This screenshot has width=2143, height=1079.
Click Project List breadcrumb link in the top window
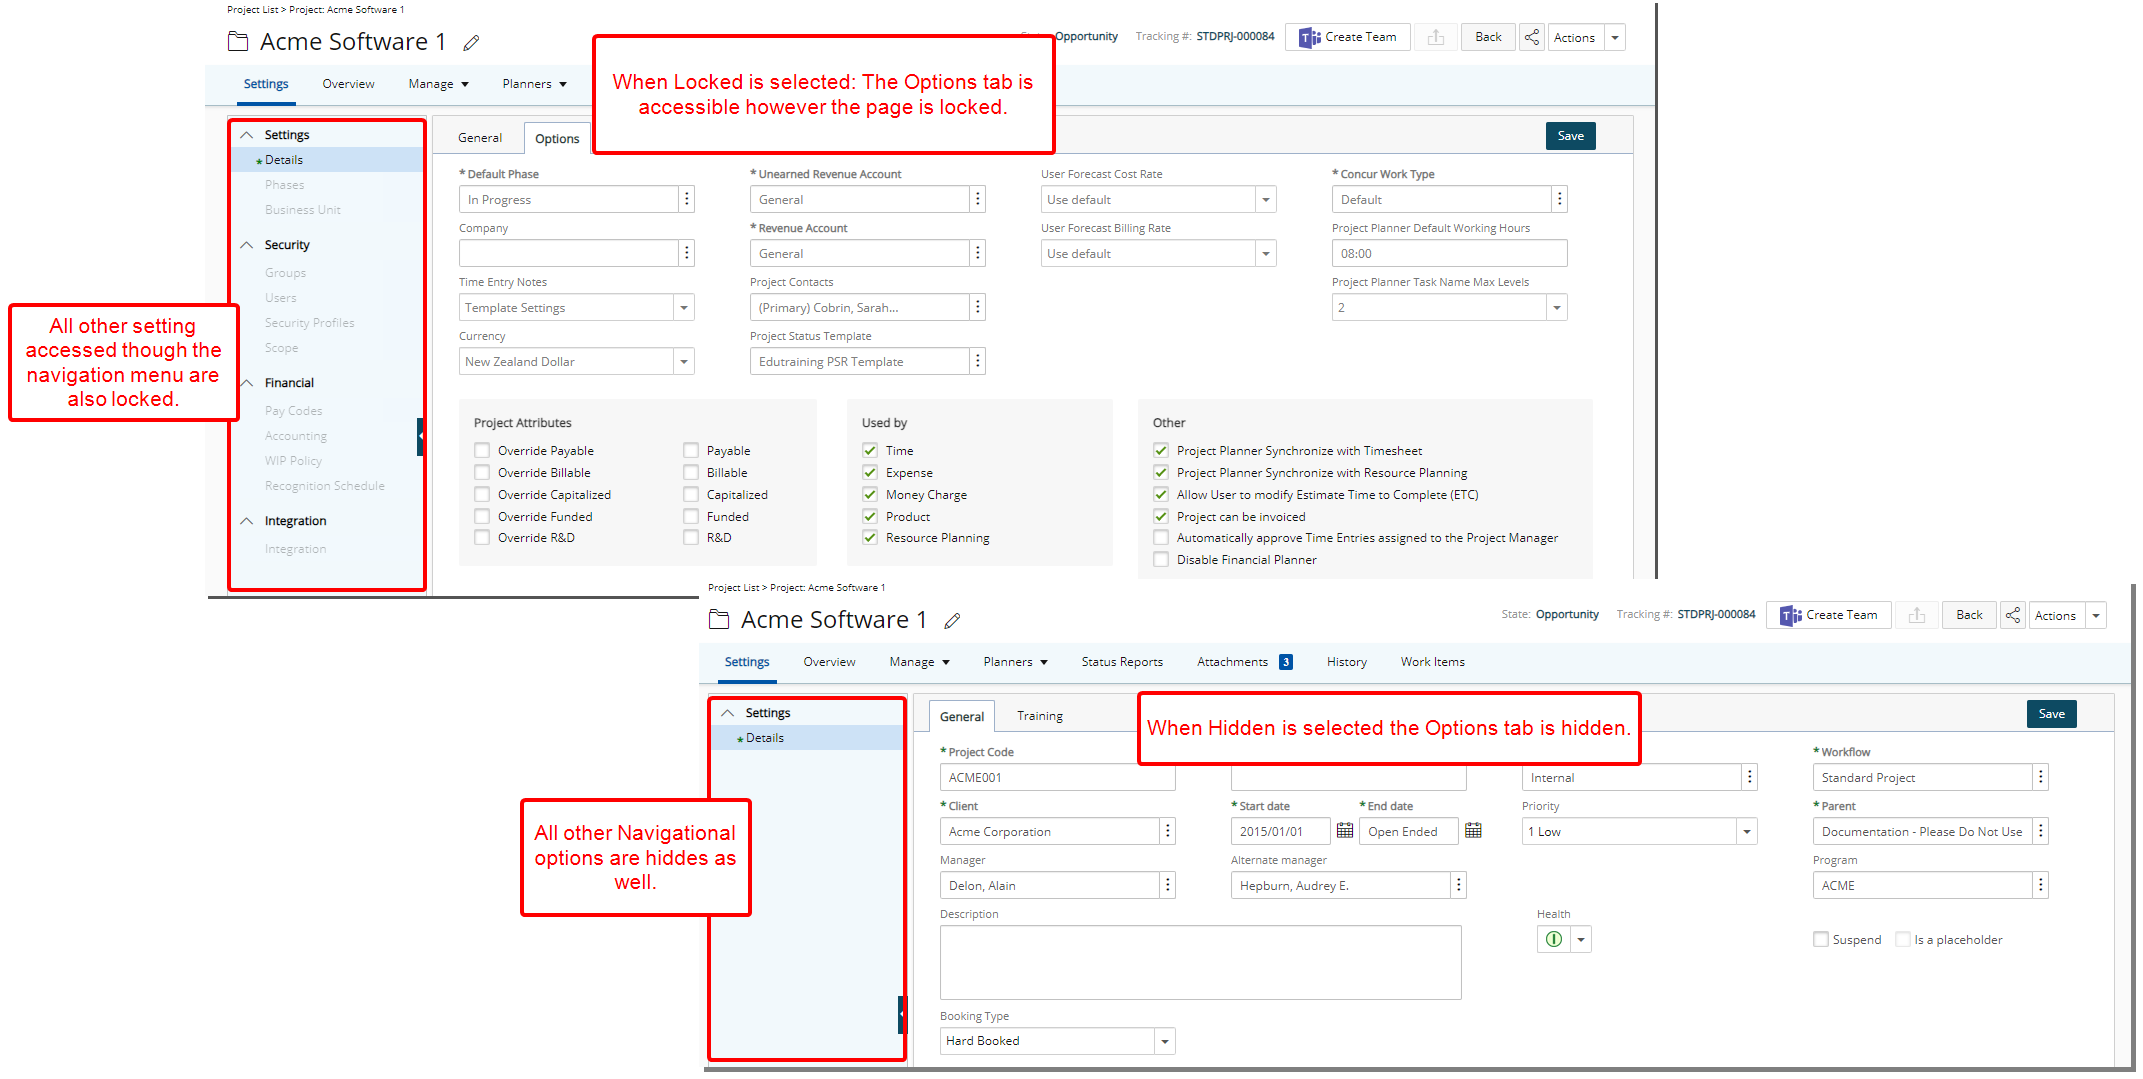[x=252, y=9]
